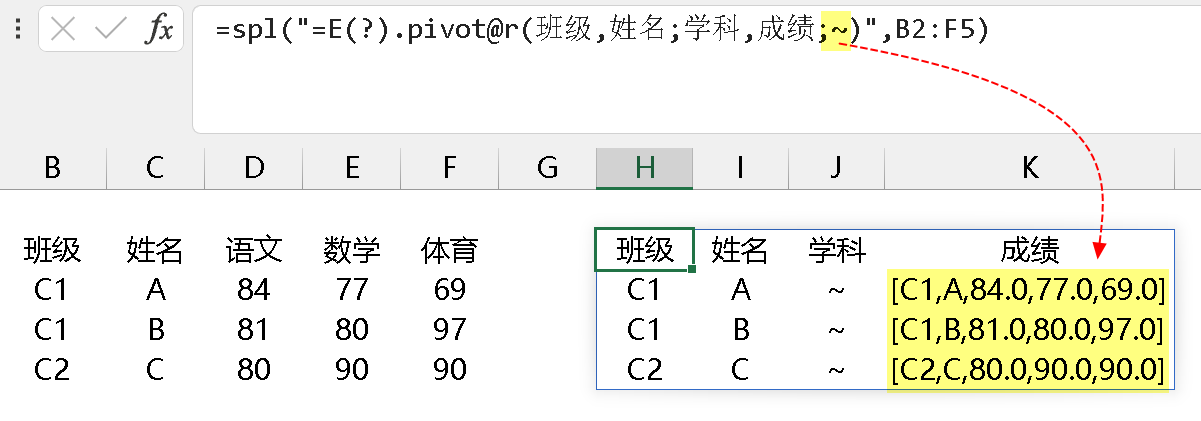1201x421 pixels.
Task: Select column E header
Action: [351, 168]
